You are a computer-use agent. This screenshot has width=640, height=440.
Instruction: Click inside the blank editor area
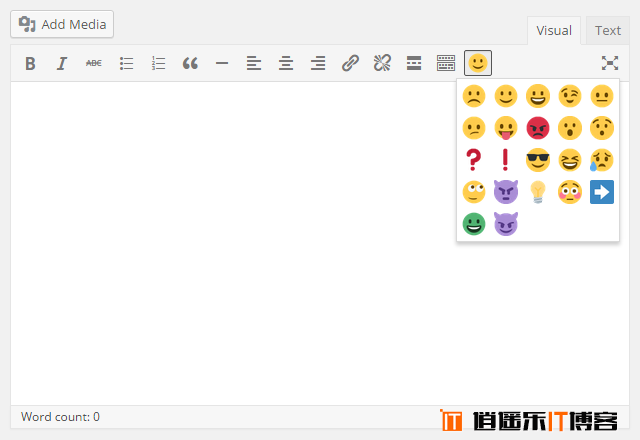230,250
